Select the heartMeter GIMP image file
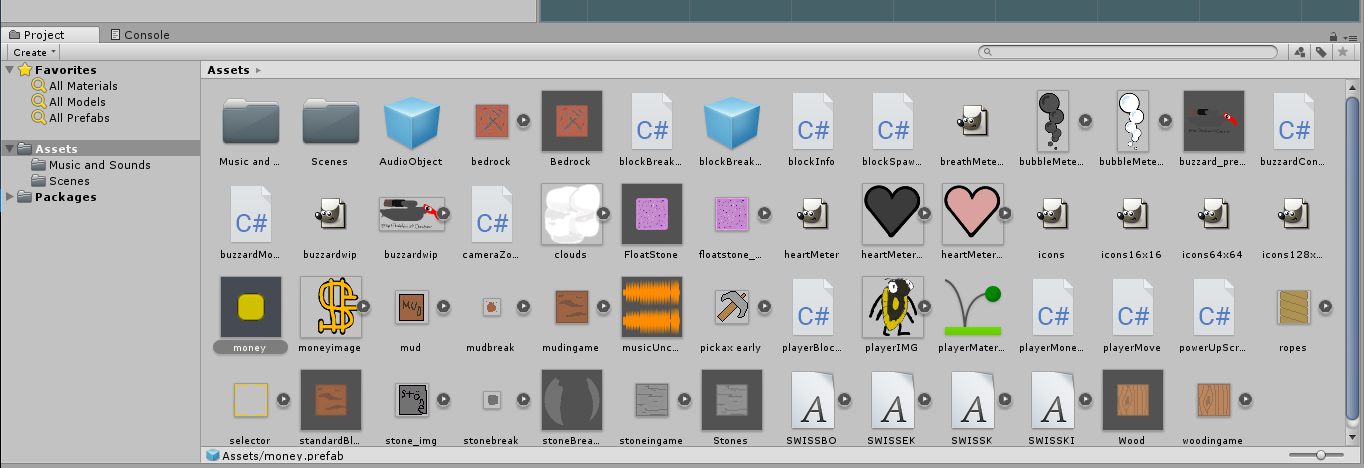Viewport: 1364px width, 468px height. 812,214
